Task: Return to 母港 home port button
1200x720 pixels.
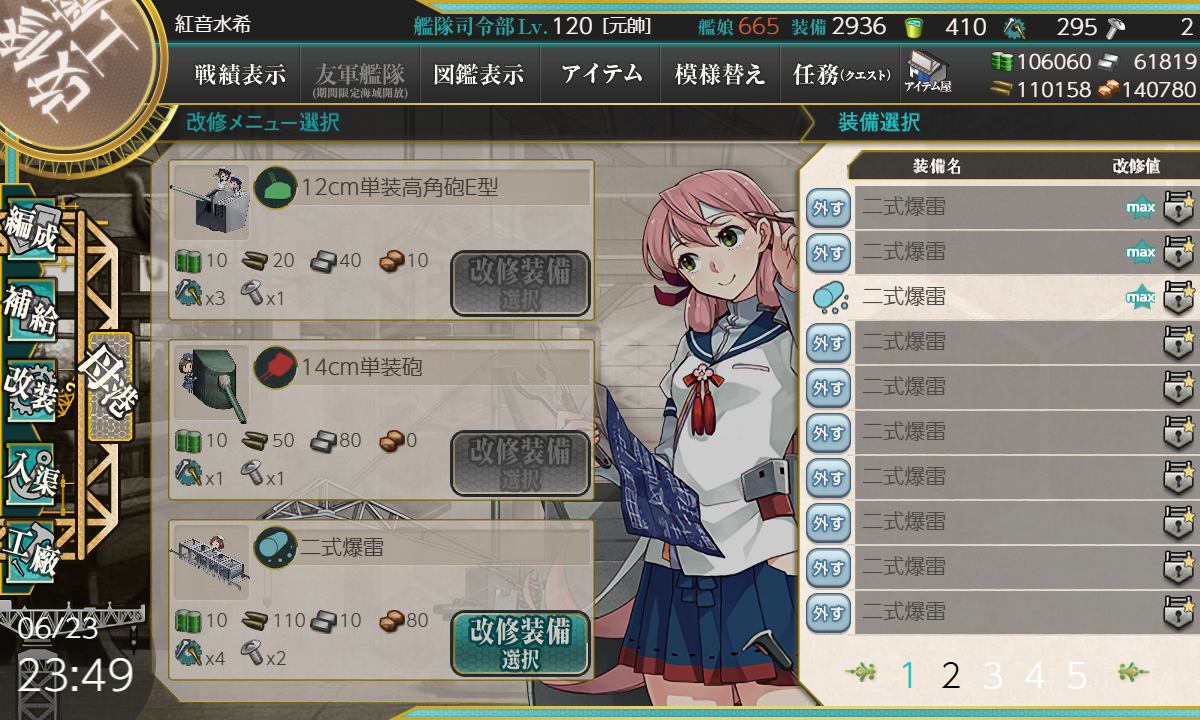Action: pos(109,387)
